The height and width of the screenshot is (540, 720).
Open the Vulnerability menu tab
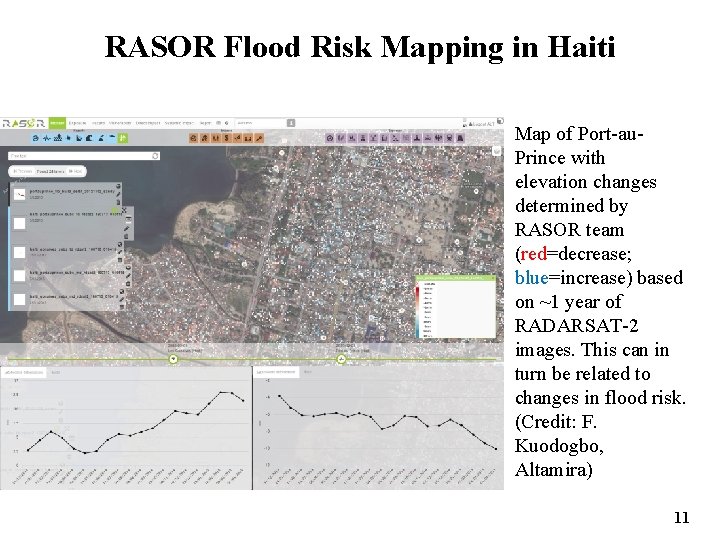pos(120,123)
